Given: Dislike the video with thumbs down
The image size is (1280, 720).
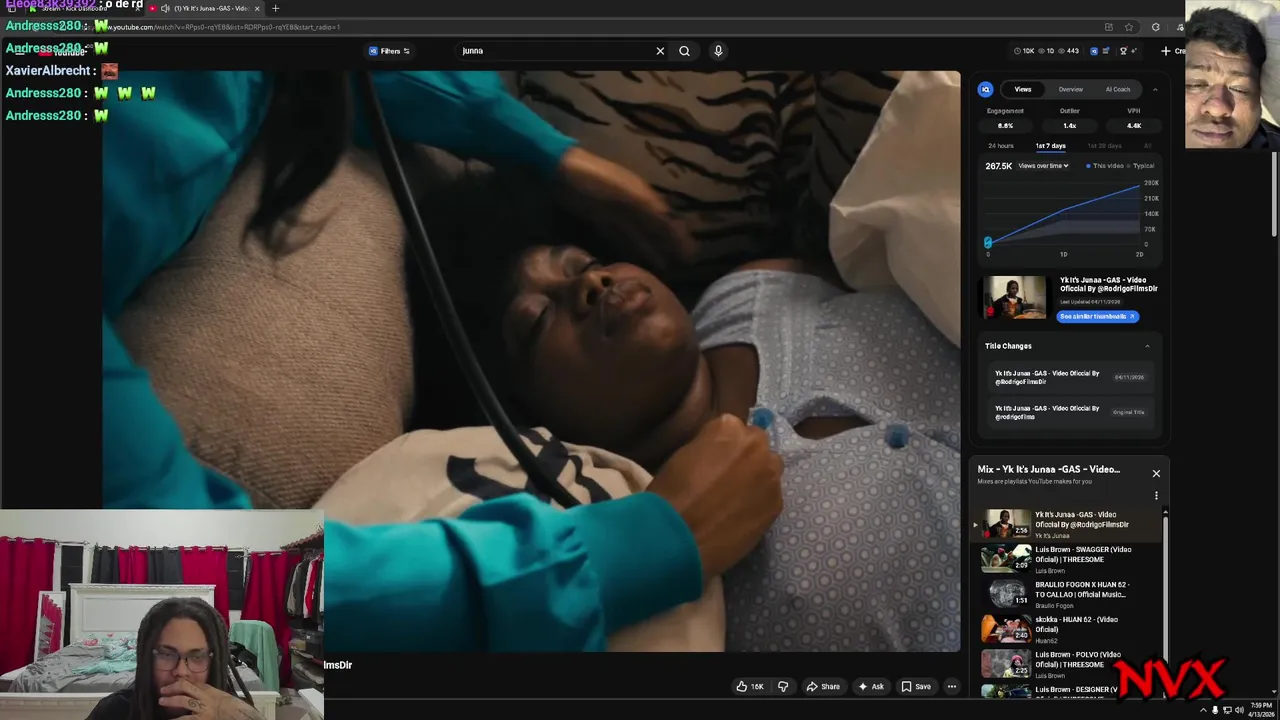Looking at the screenshot, I should pyautogui.click(x=783, y=686).
